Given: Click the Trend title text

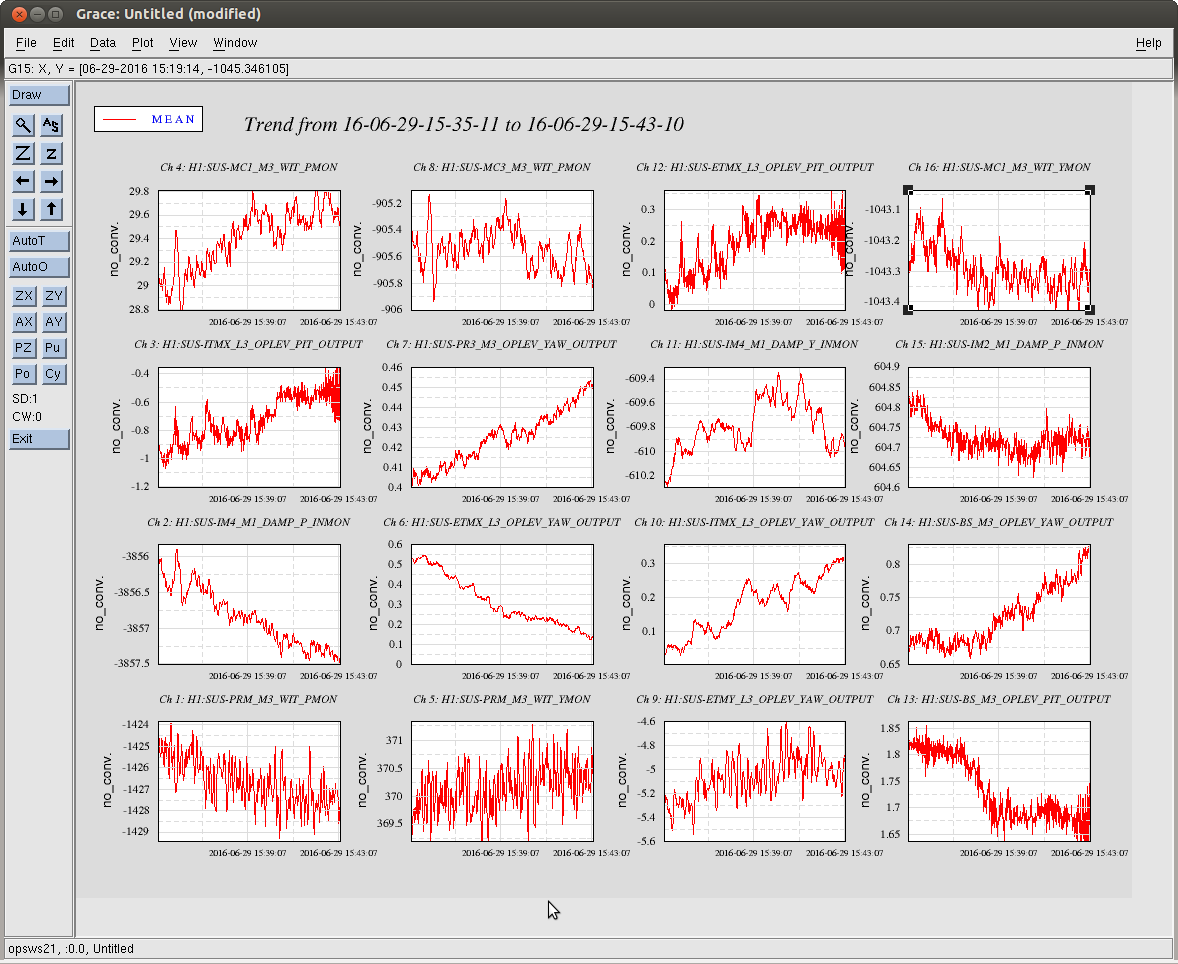Looking at the screenshot, I should (464, 124).
